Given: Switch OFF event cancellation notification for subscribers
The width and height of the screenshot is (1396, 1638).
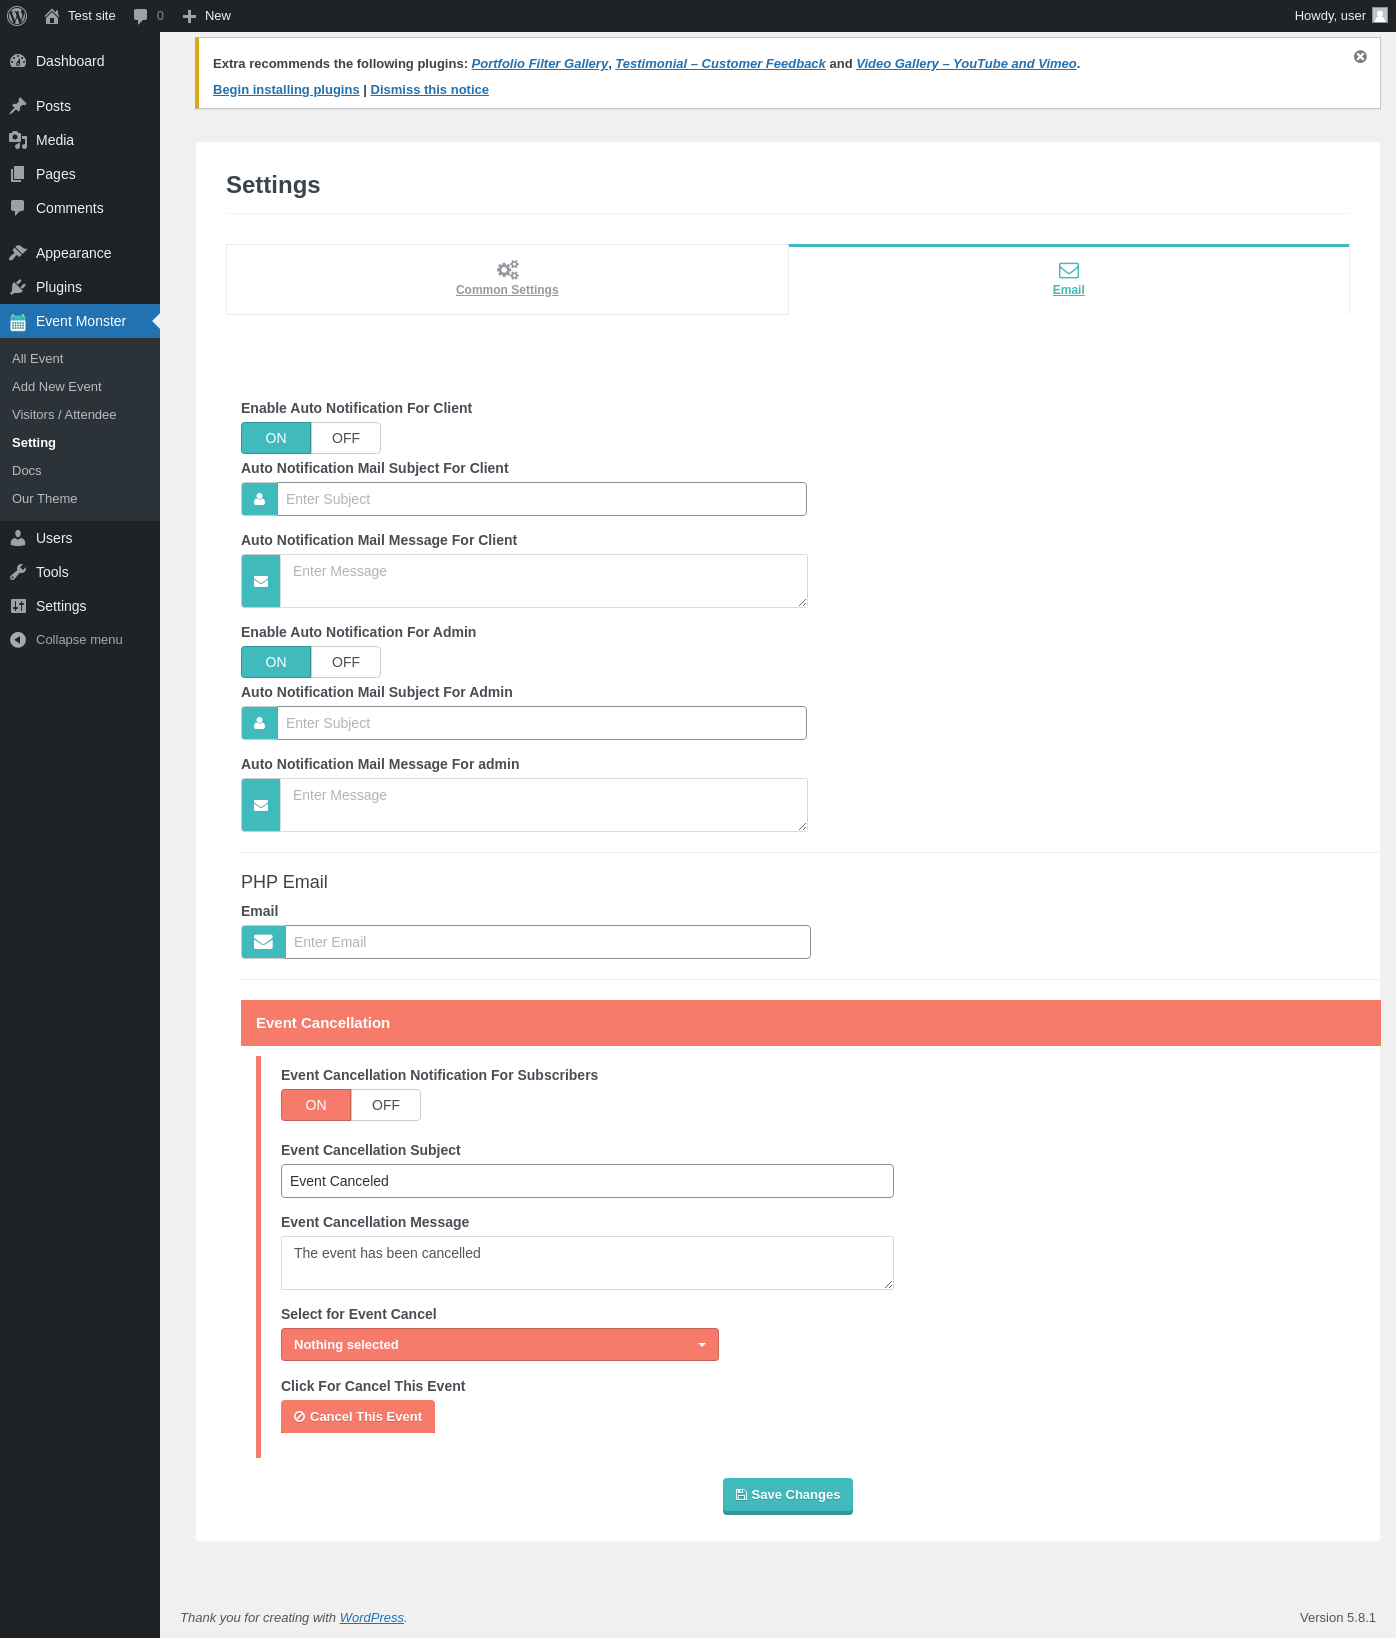Looking at the screenshot, I should 386,1105.
